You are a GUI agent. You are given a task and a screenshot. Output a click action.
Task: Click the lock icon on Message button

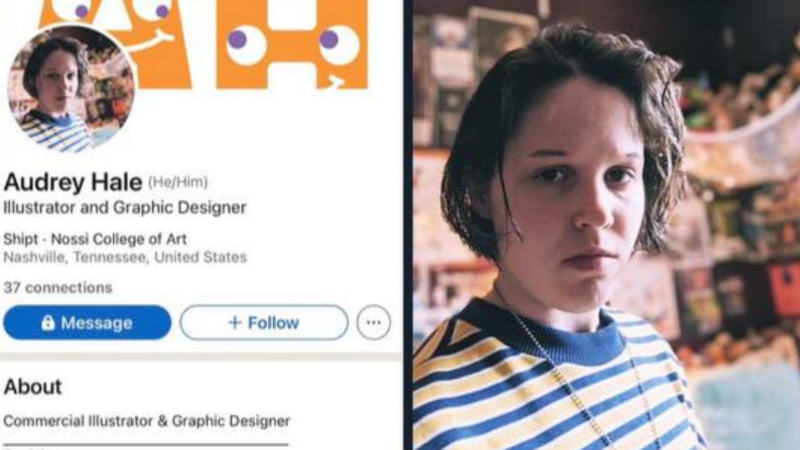(48, 322)
